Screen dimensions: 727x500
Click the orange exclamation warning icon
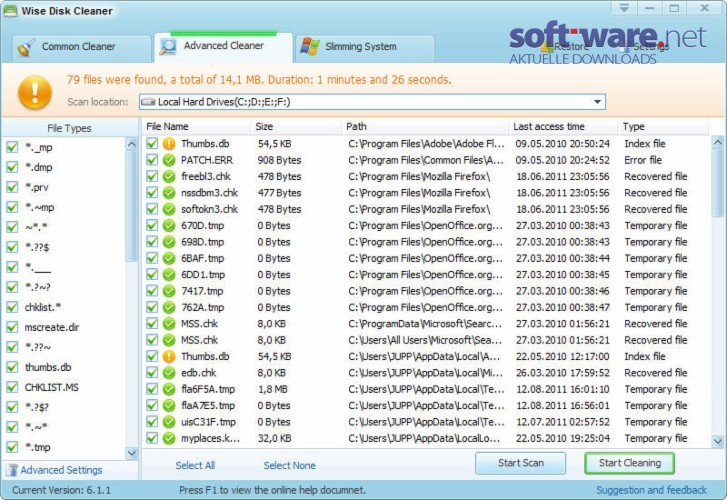tap(35, 92)
